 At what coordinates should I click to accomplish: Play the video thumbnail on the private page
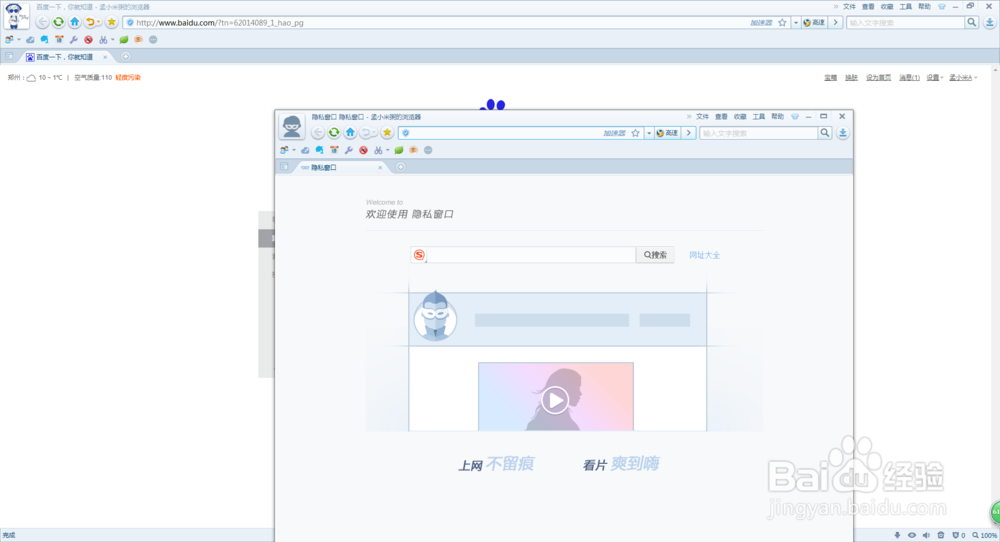click(x=555, y=400)
